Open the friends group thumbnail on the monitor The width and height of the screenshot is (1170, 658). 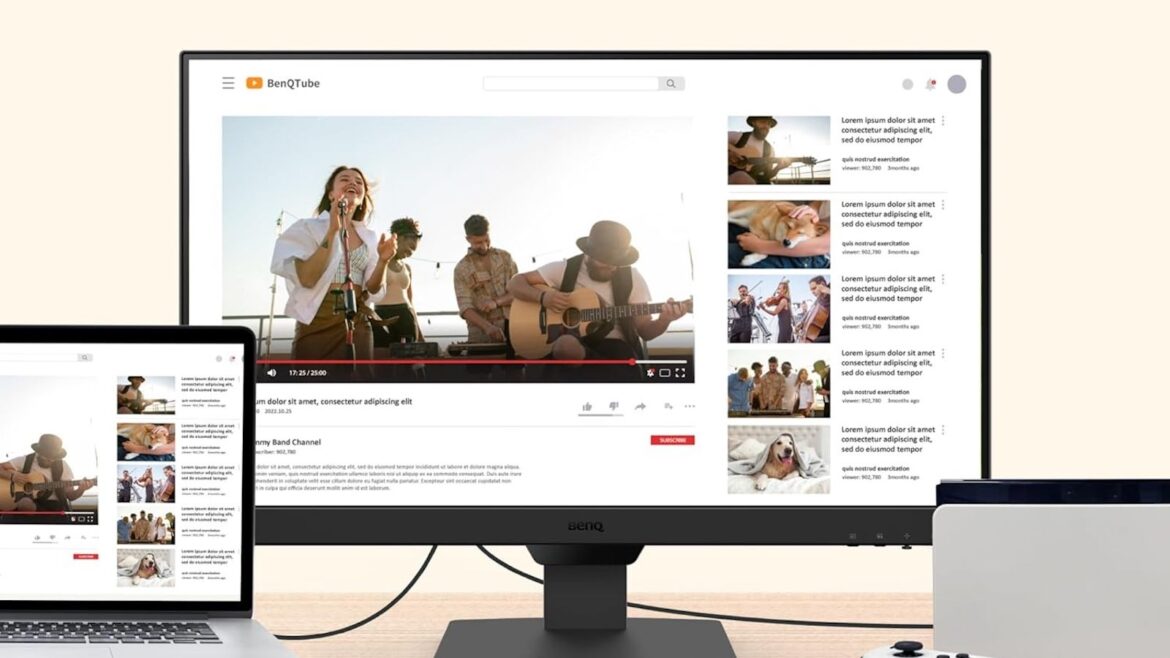[x=779, y=383]
